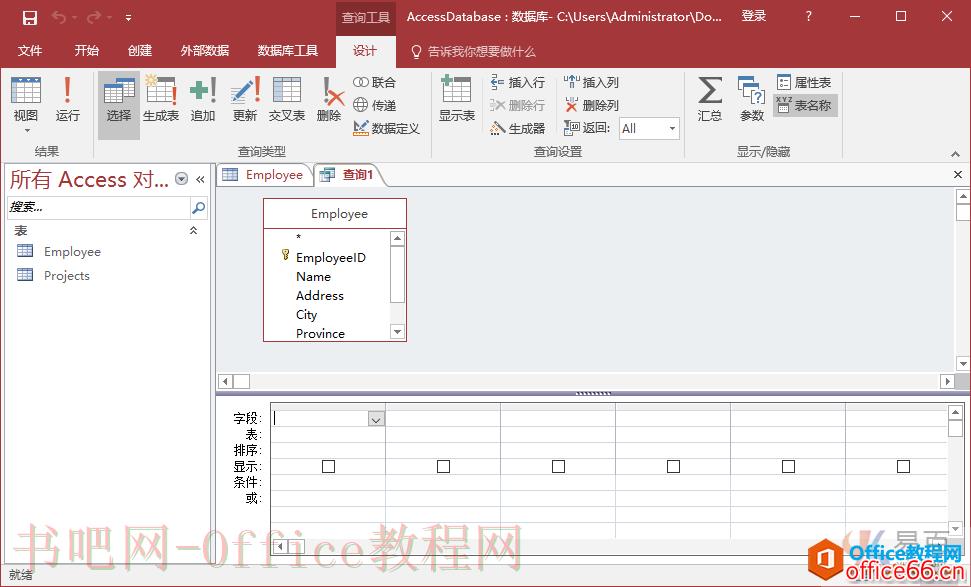Select Address field in Employee table

click(320, 296)
